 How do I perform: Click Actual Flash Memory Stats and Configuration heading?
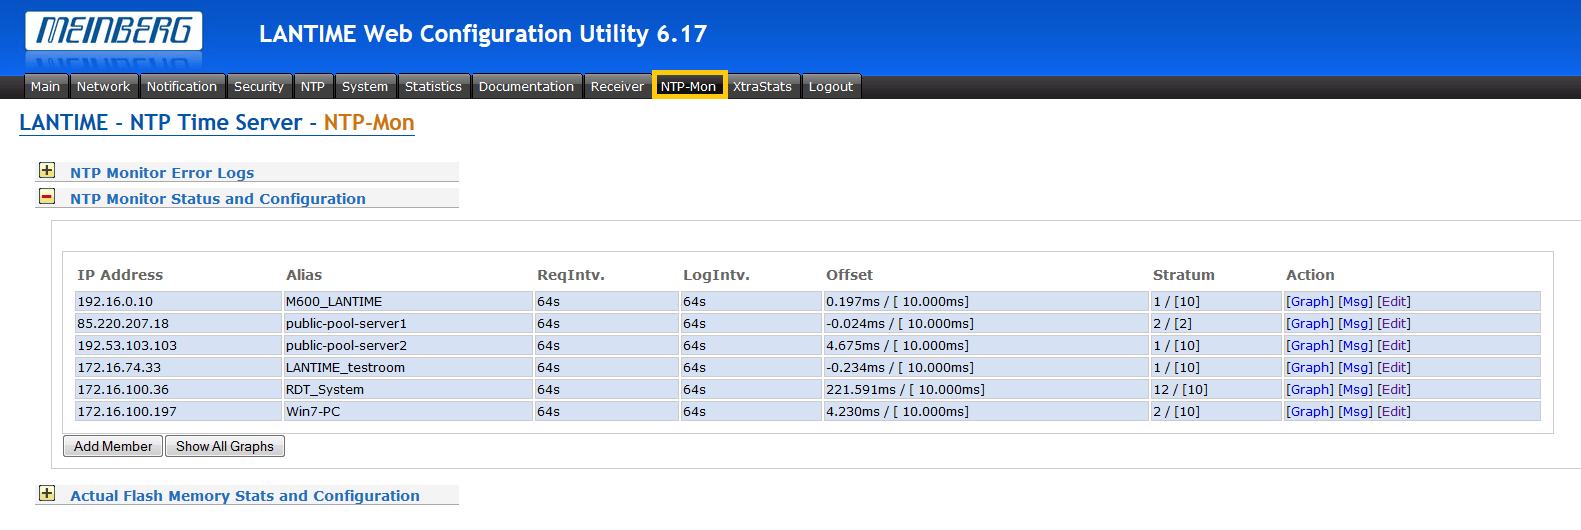[245, 495]
